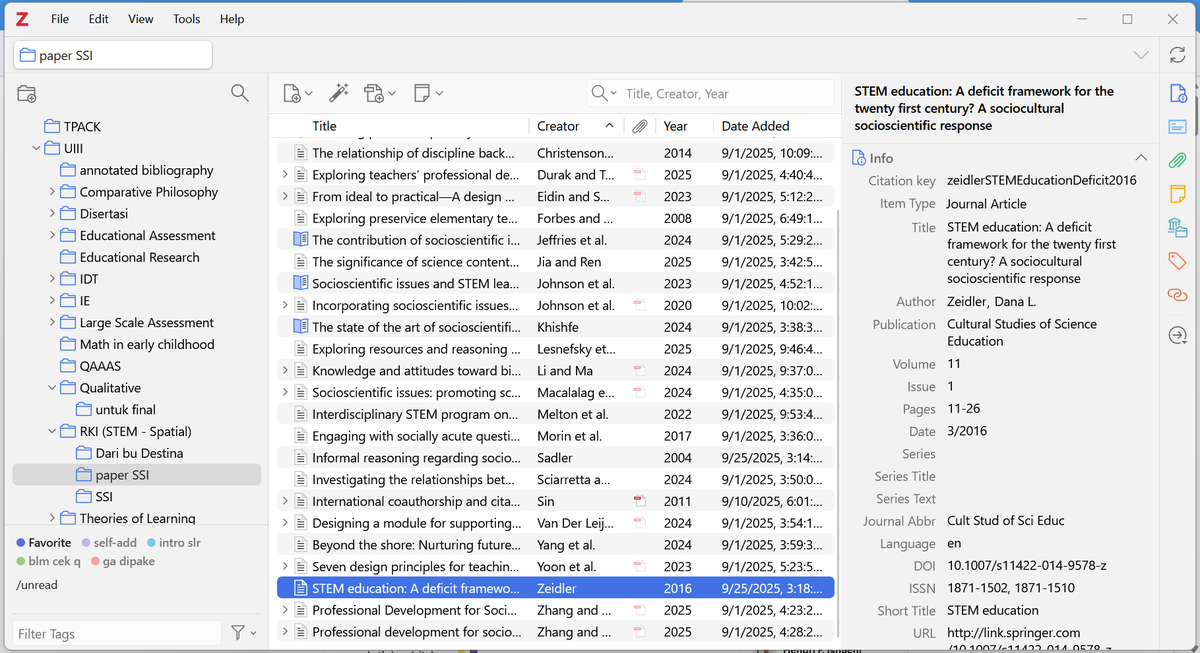The height and width of the screenshot is (653, 1200).
Task: Select the Khishfe state of the art item
Action: click(555, 327)
